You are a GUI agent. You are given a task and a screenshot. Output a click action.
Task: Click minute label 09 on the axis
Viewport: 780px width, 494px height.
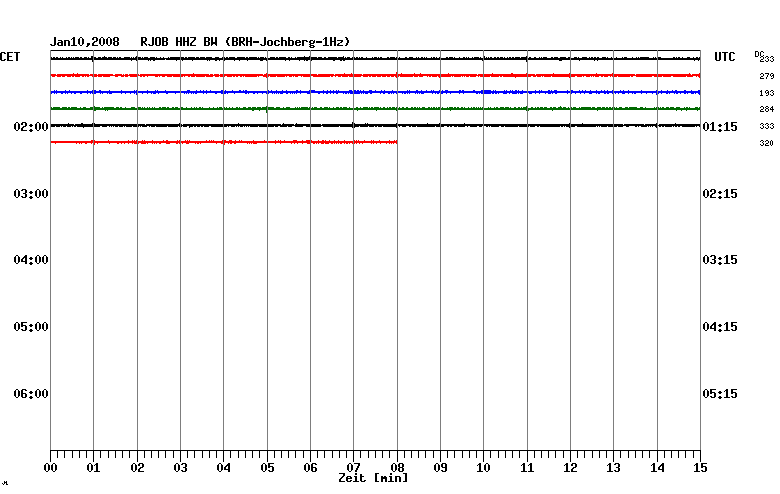tap(440, 468)
